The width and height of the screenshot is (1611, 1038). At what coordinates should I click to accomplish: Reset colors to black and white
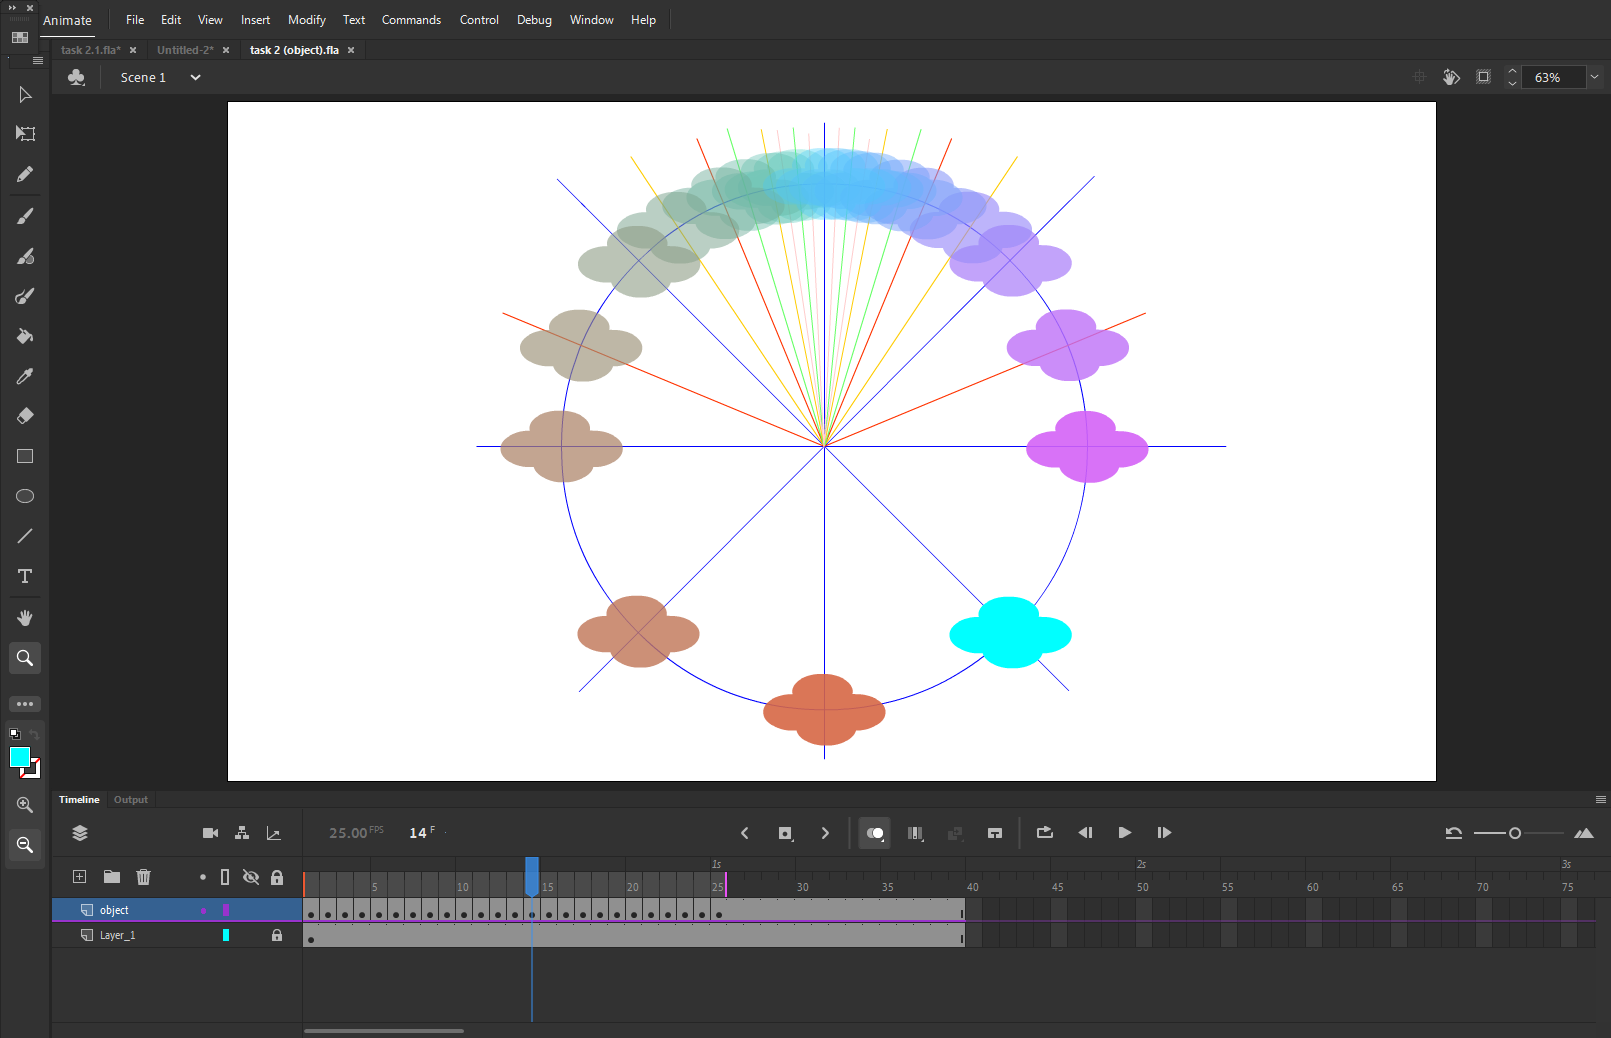(x=15, y=734)
